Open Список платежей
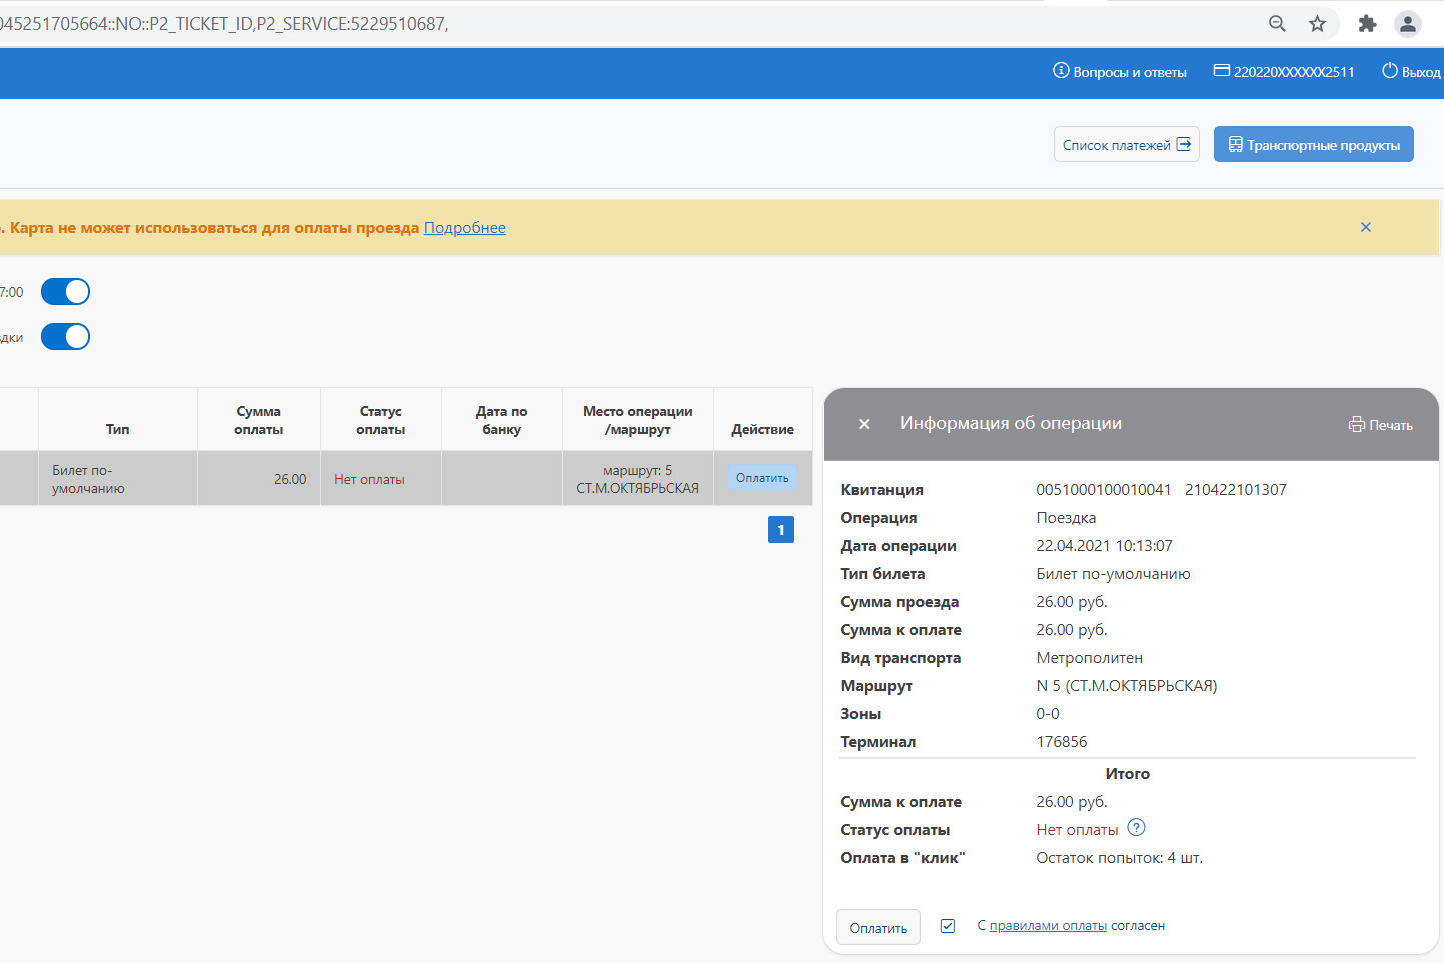Screen dimensions: 1444x963 pos(1127,145)
